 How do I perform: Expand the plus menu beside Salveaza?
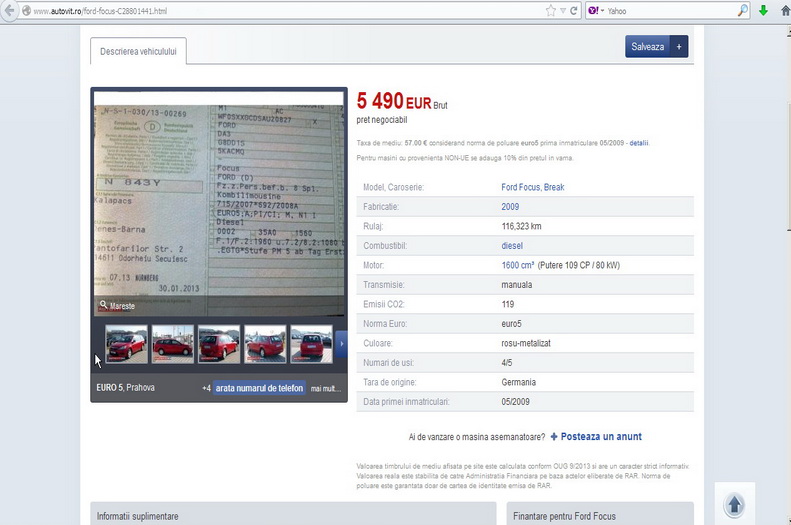click(x=679, y=47)
